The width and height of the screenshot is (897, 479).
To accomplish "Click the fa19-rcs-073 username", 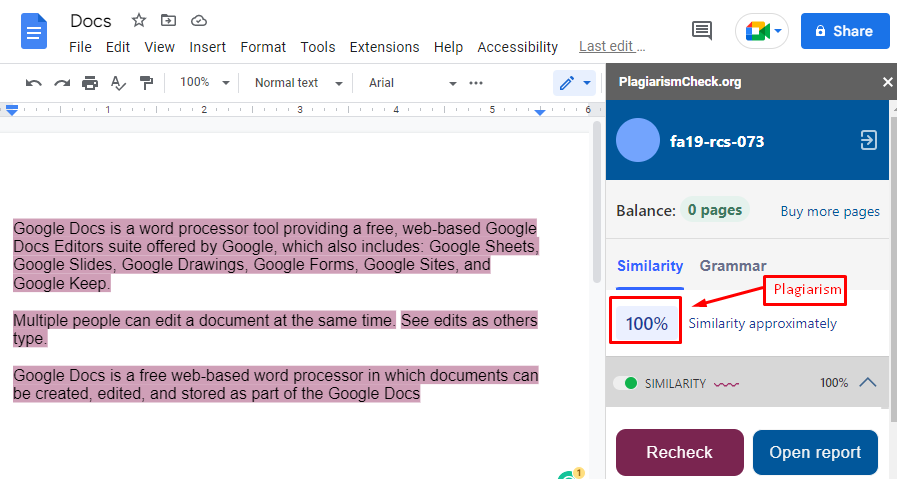I will tap(717, 141).
